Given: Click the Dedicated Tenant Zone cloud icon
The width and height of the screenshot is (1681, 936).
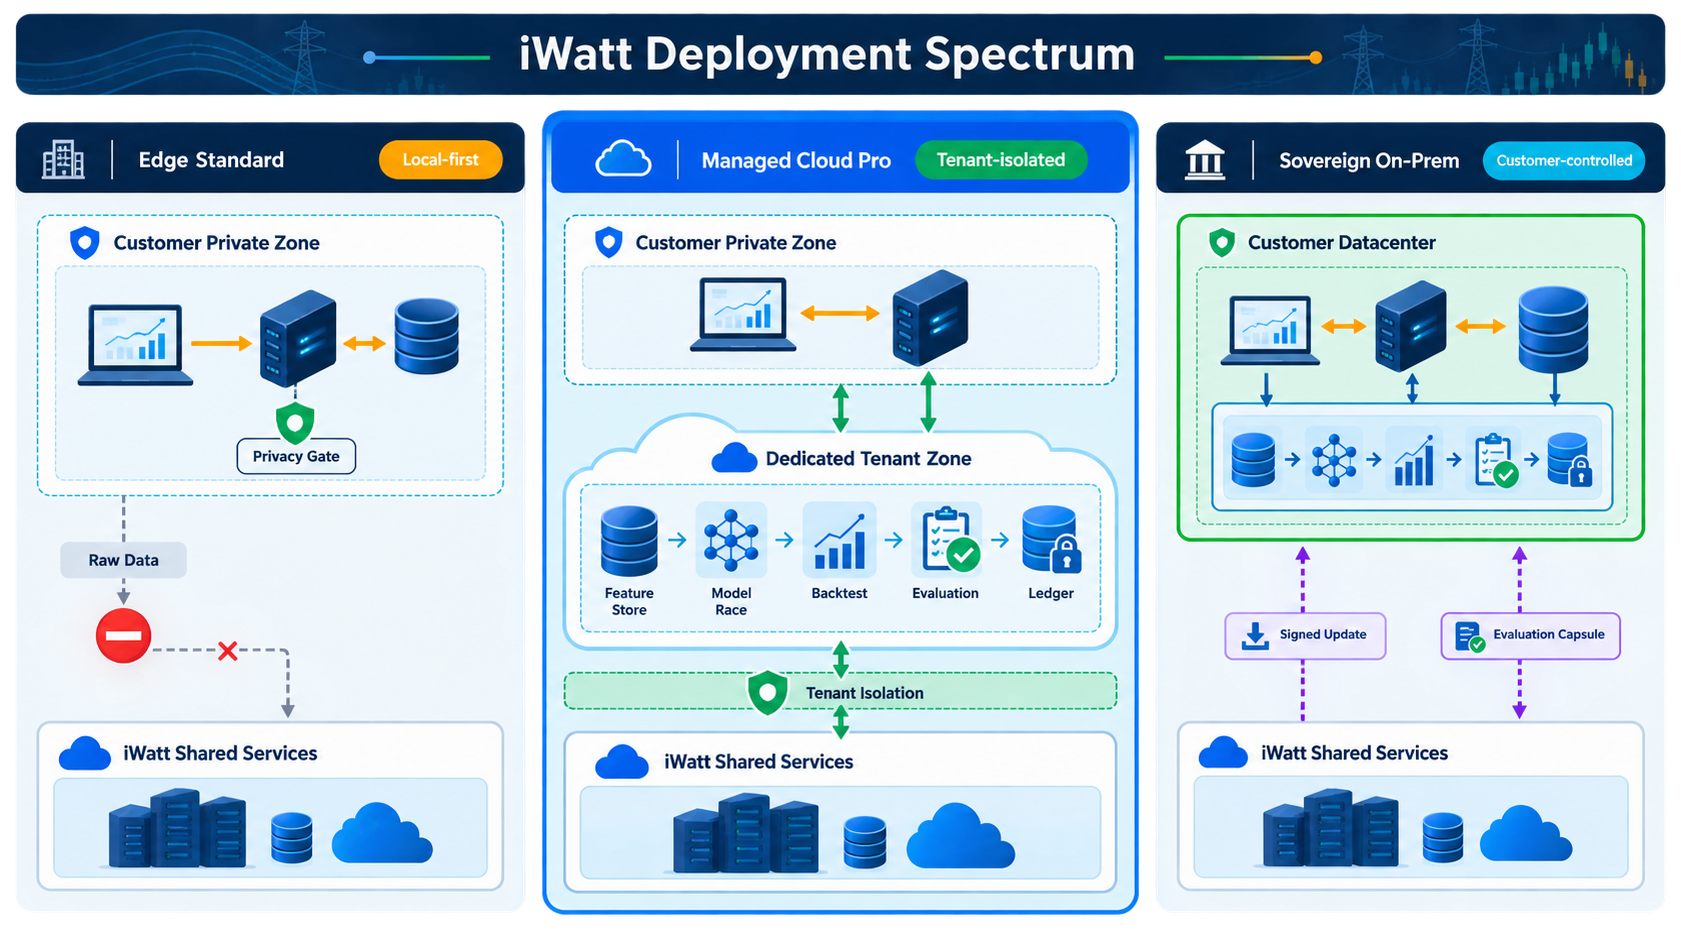Looking at the screenshot, I should (734, 458).
